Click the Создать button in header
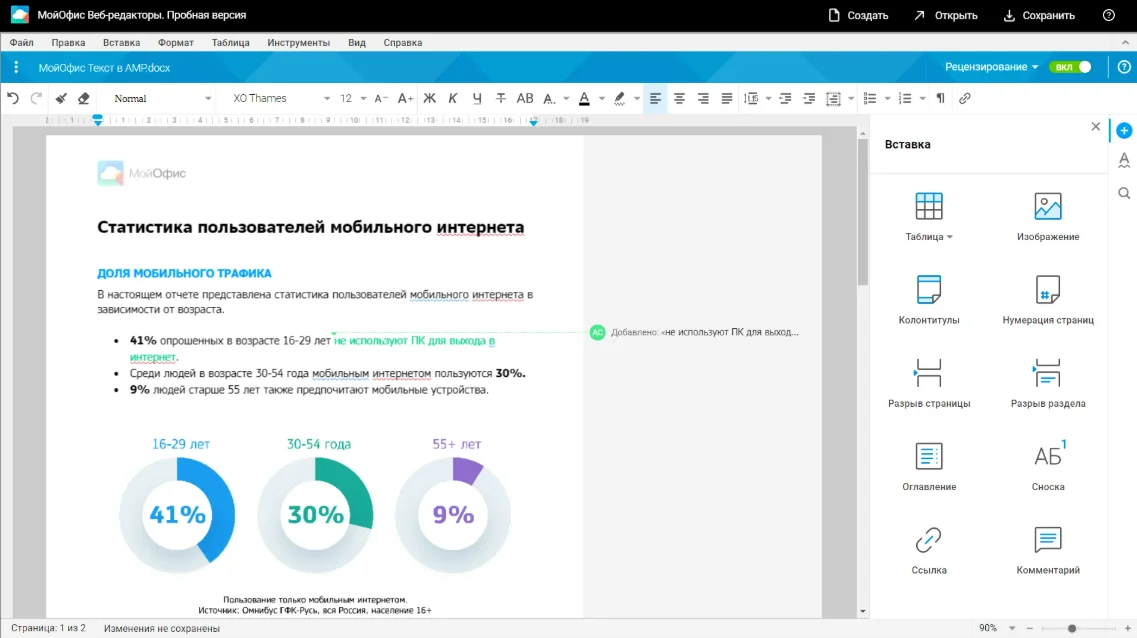 [x=858, y=15]
